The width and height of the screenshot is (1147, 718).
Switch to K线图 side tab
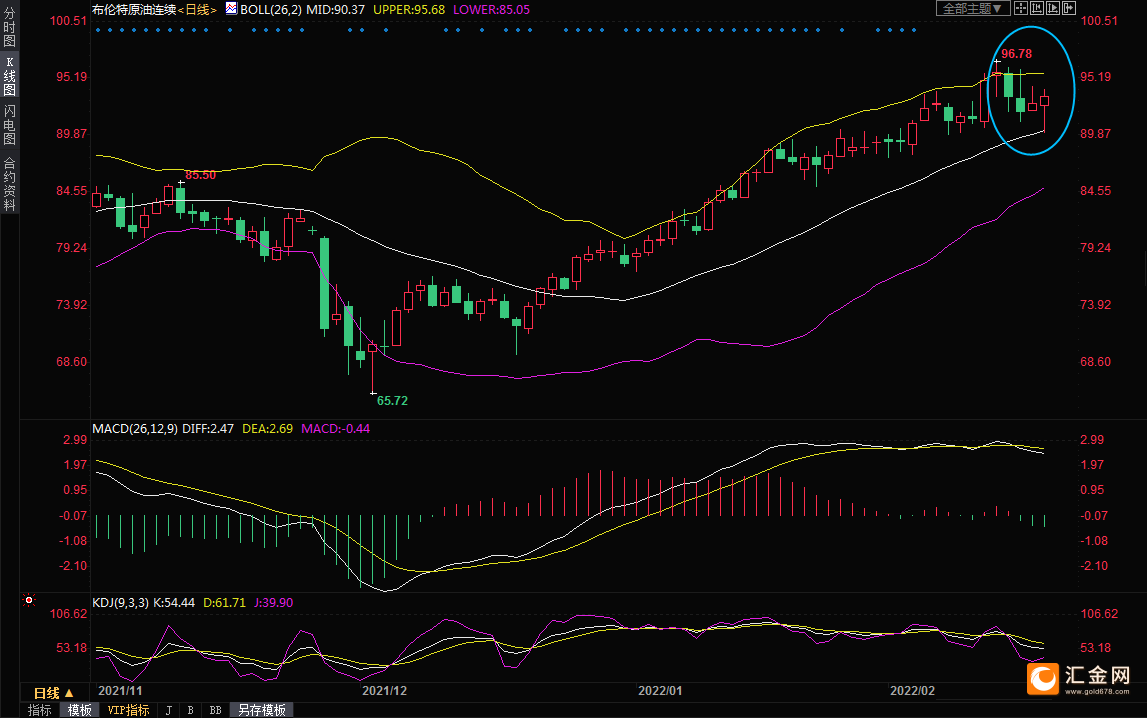(10, 76)
